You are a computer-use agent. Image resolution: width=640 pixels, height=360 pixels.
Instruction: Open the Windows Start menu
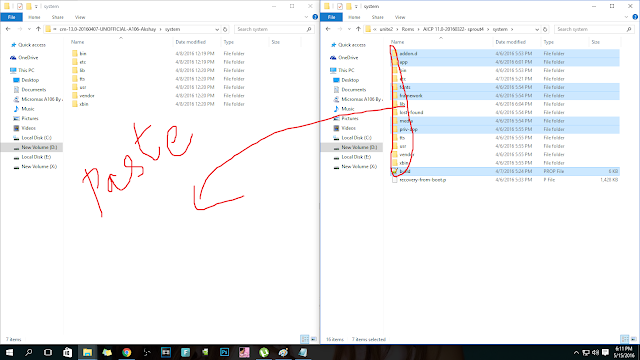pyautogui.click(x=9, y=352)
